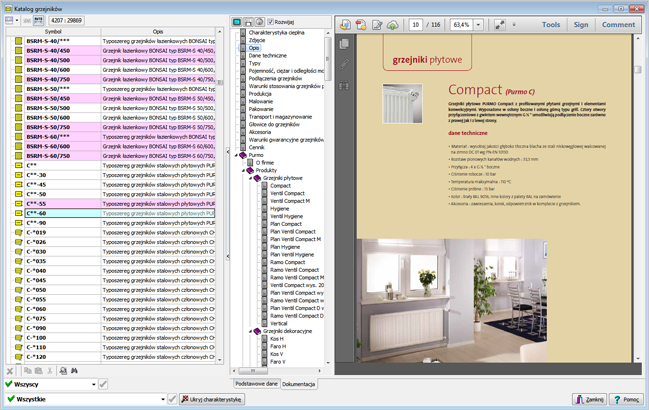Click the Ukryj charakterystykę button
This screenshot has width=649, height=410.
[212, 399]
